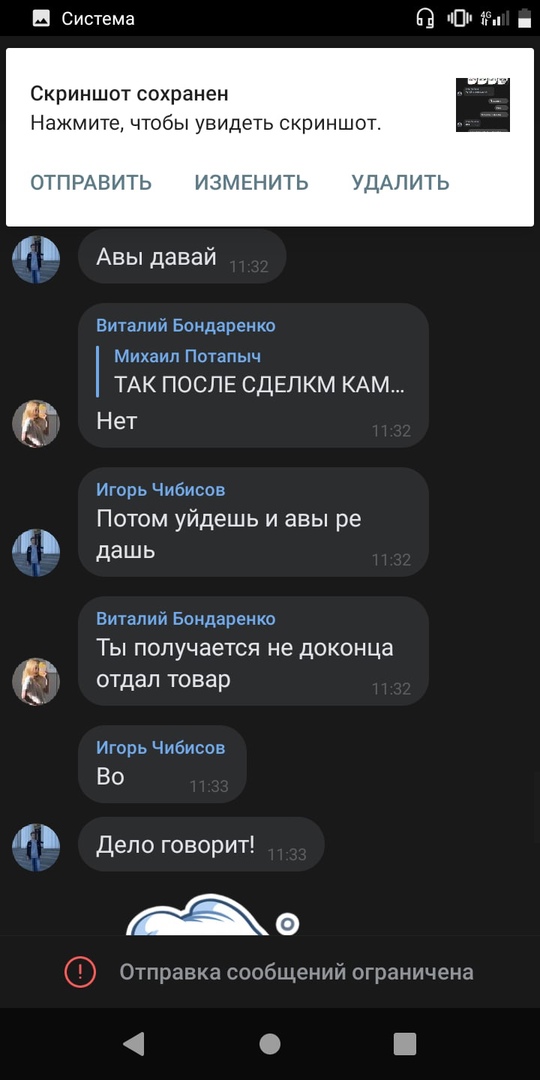The width and height of the screenshot is (540, 1080).
Task: Open recent apps with square button
Action: (405, 1044)
